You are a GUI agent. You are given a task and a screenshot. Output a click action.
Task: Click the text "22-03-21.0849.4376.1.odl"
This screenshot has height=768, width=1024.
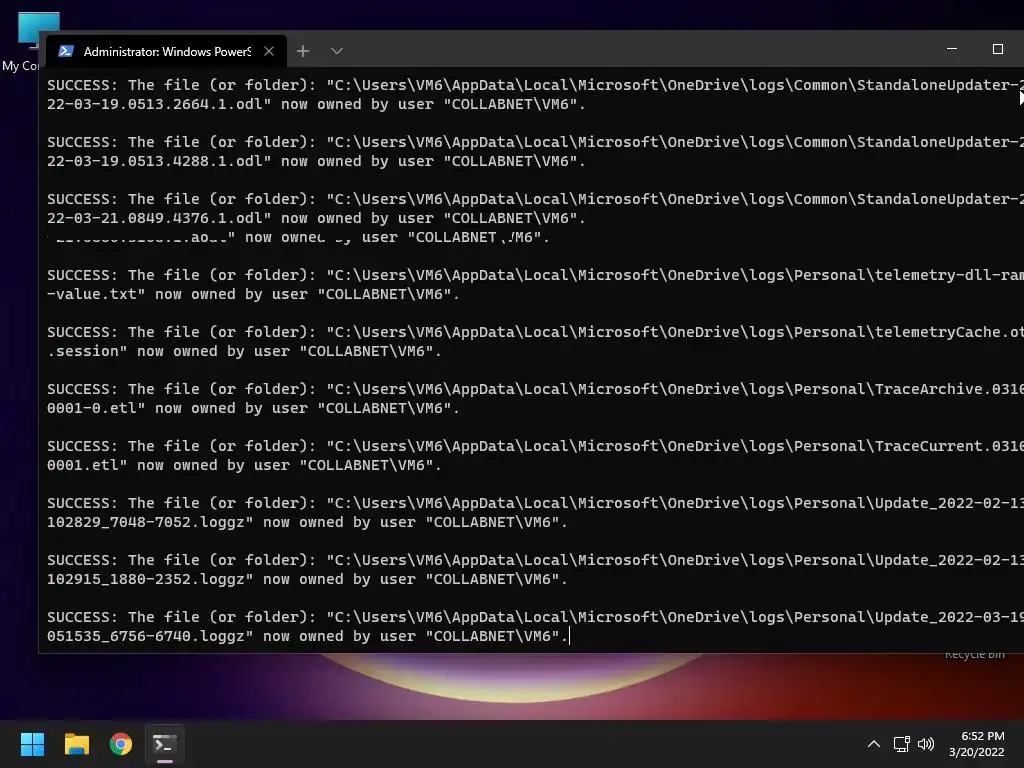tap(155, 218)
